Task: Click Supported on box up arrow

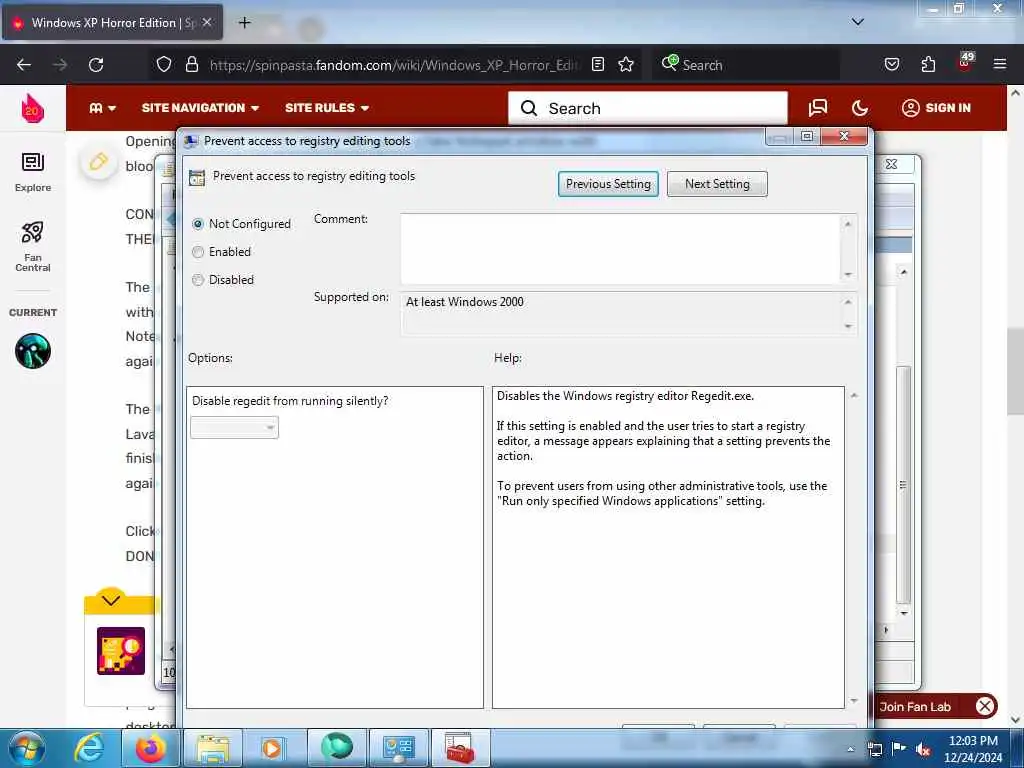Action: click(x=848, y=302)
